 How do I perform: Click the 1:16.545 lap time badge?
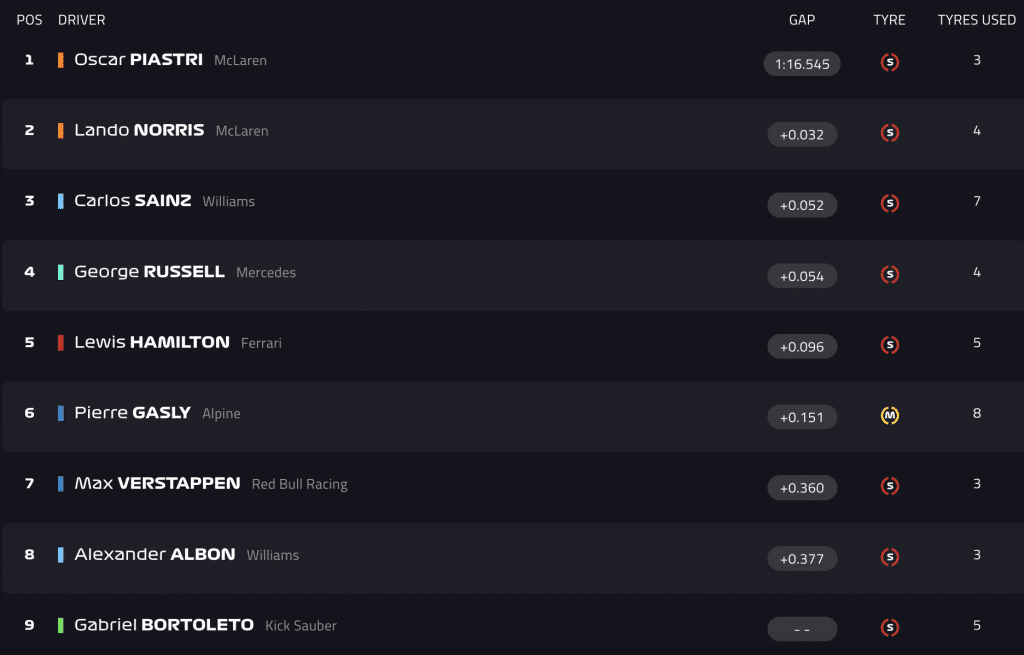pyautogui.click(x=802, y=64)
